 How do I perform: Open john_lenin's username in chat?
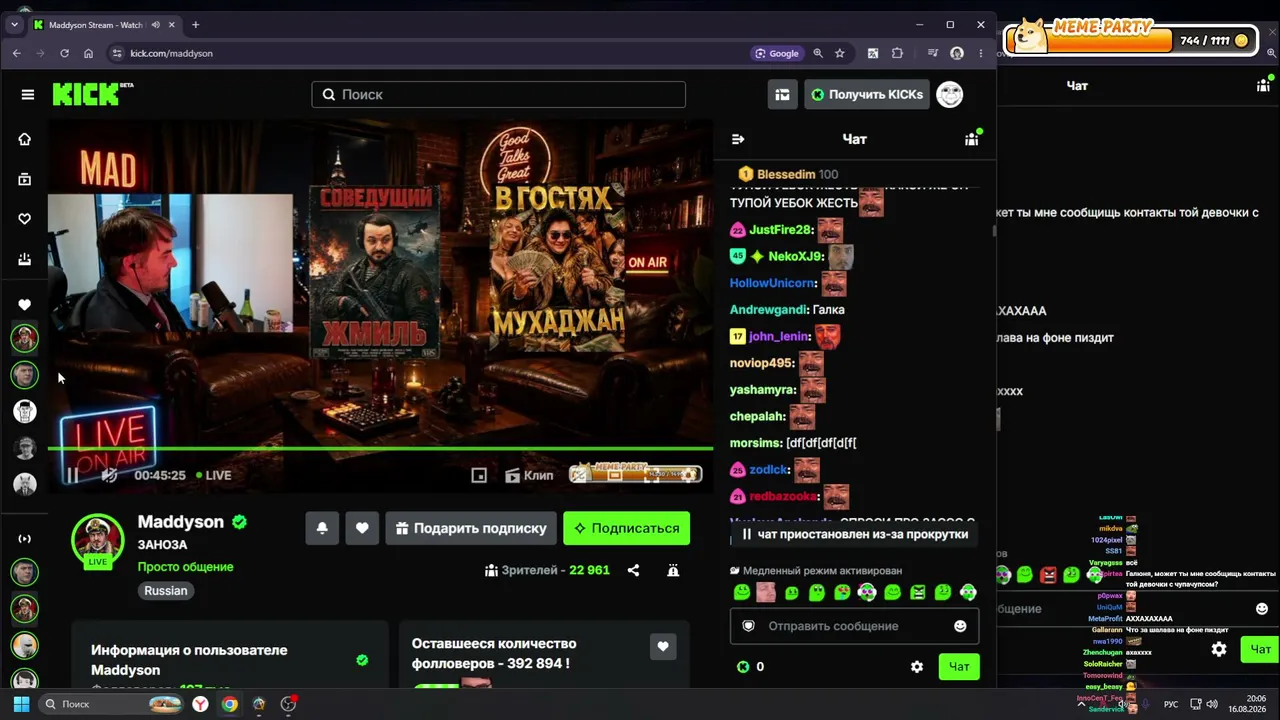point(779,337)
